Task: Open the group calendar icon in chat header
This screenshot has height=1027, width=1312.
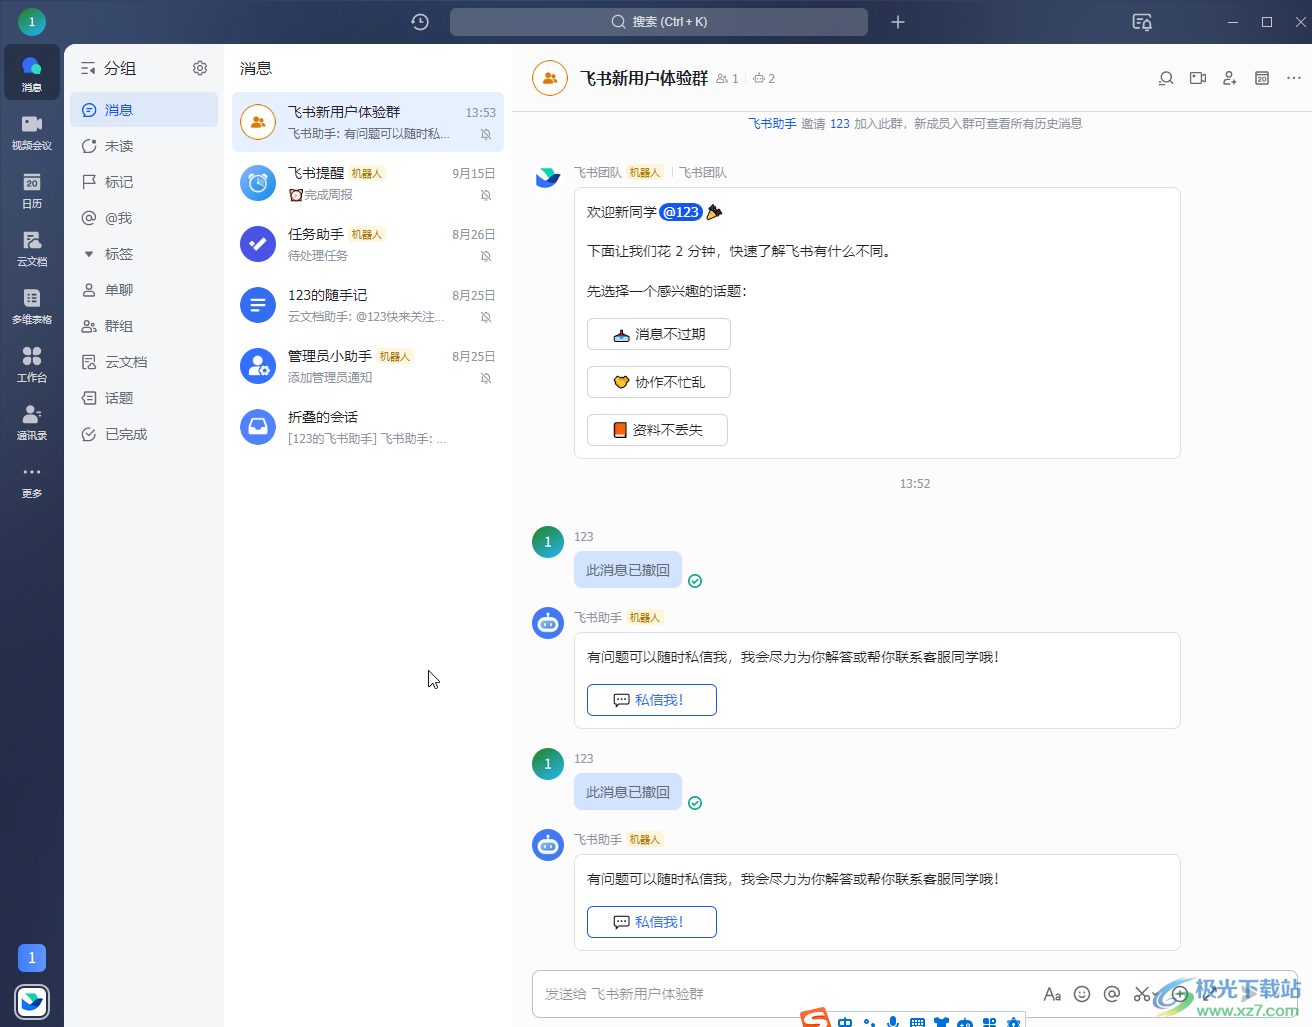Action: tap(1262, 78)
